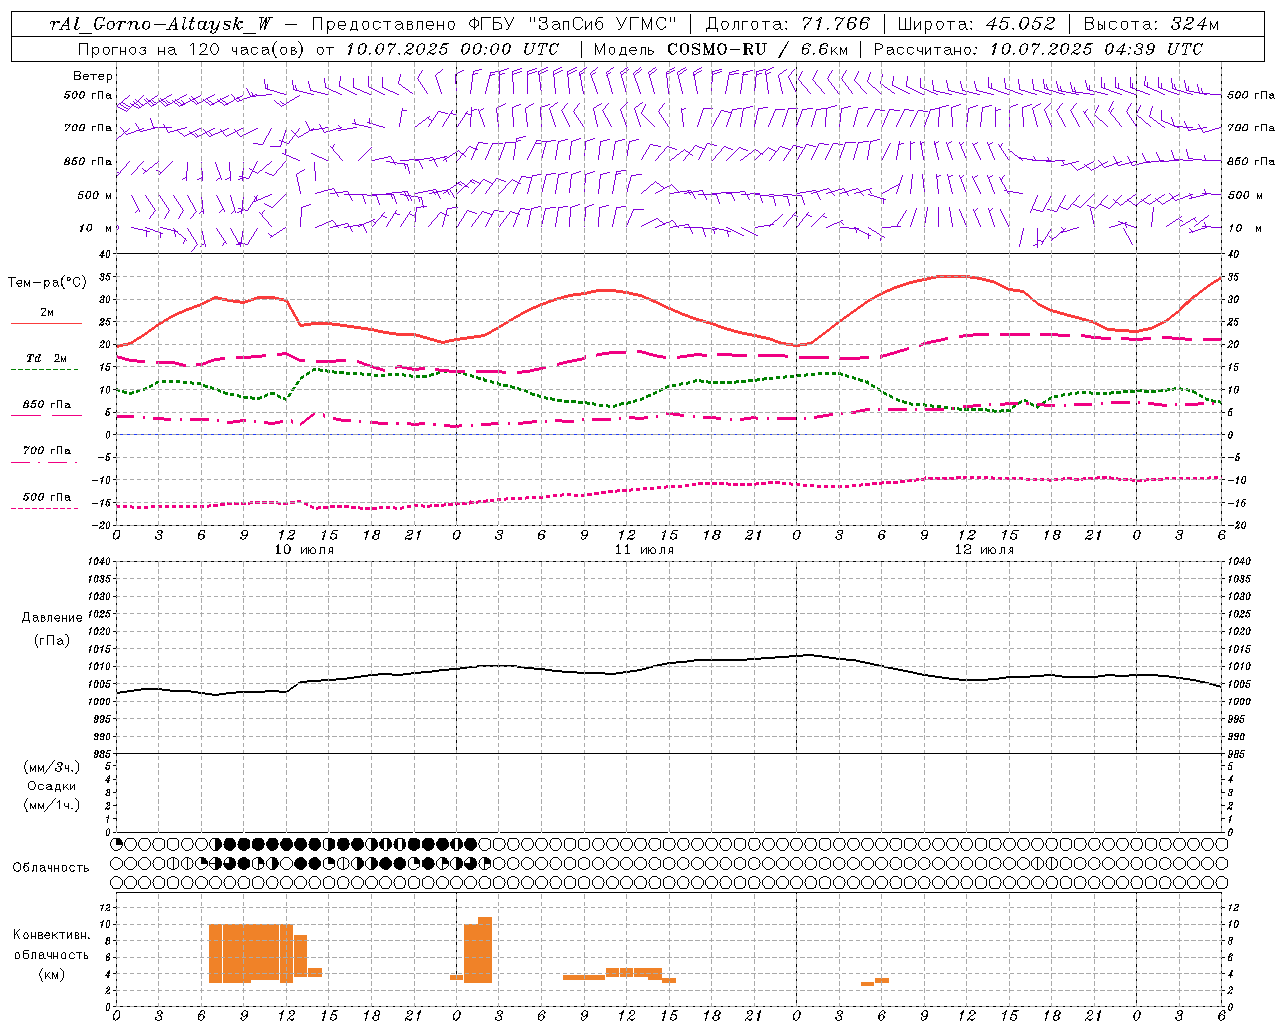
Task: Click the station name rAl_Gorno-Altaysk_W
Action: pos(160,24)
